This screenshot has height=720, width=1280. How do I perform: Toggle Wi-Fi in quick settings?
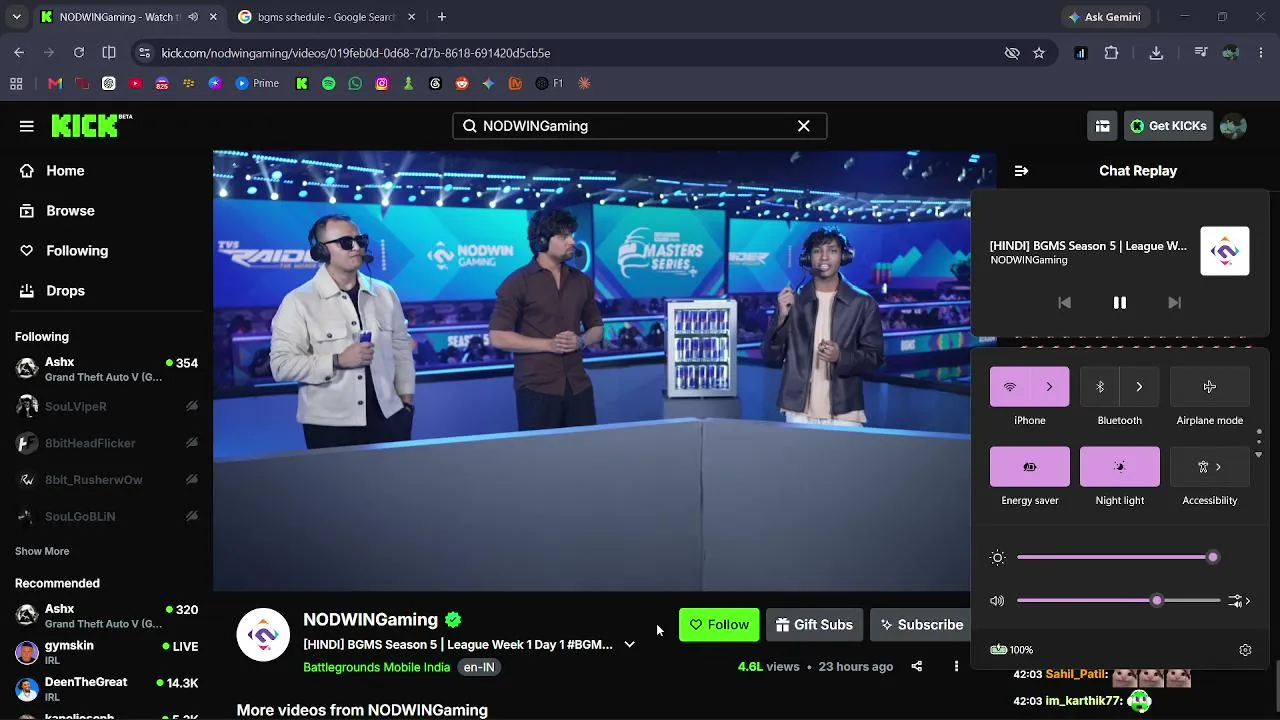point(1010,387)
